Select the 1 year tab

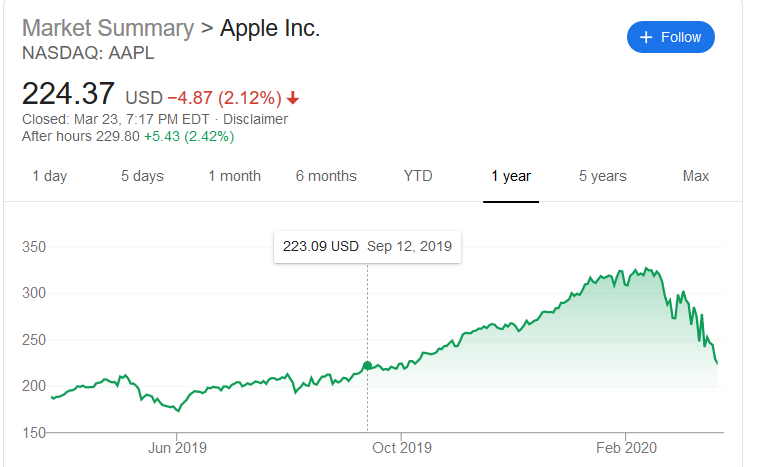[x=511, y=176]
